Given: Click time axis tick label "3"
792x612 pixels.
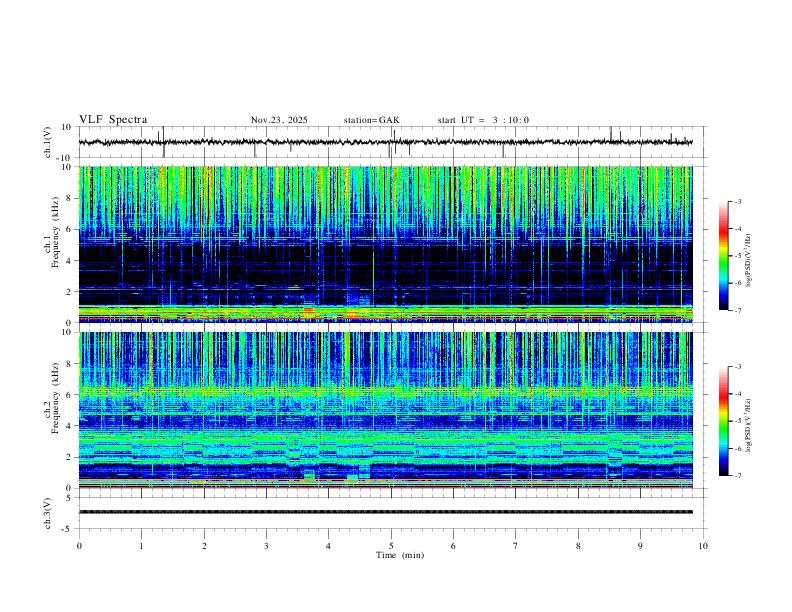Looking at the screenshot, I should click(x=266, y=546).
